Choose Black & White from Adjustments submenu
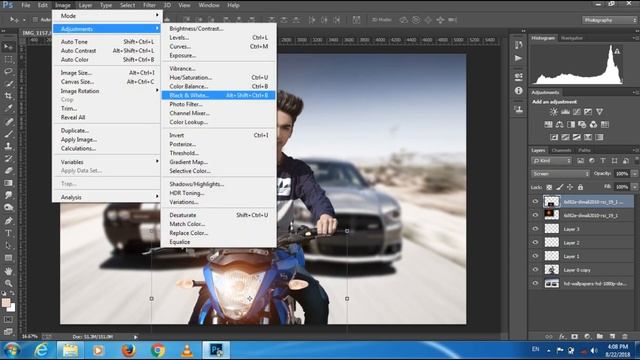 218,95
